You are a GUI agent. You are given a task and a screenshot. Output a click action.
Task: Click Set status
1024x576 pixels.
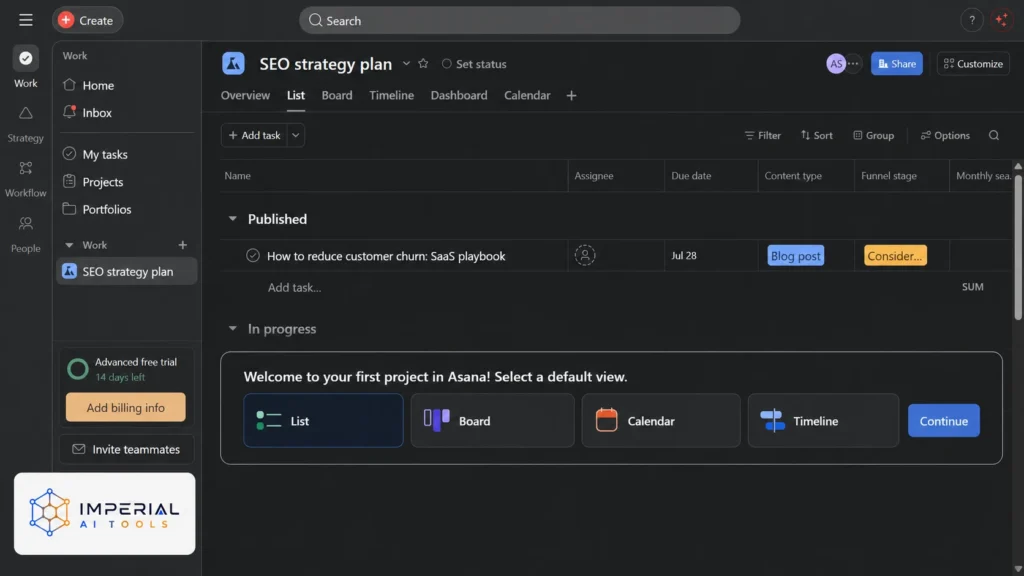474,64
